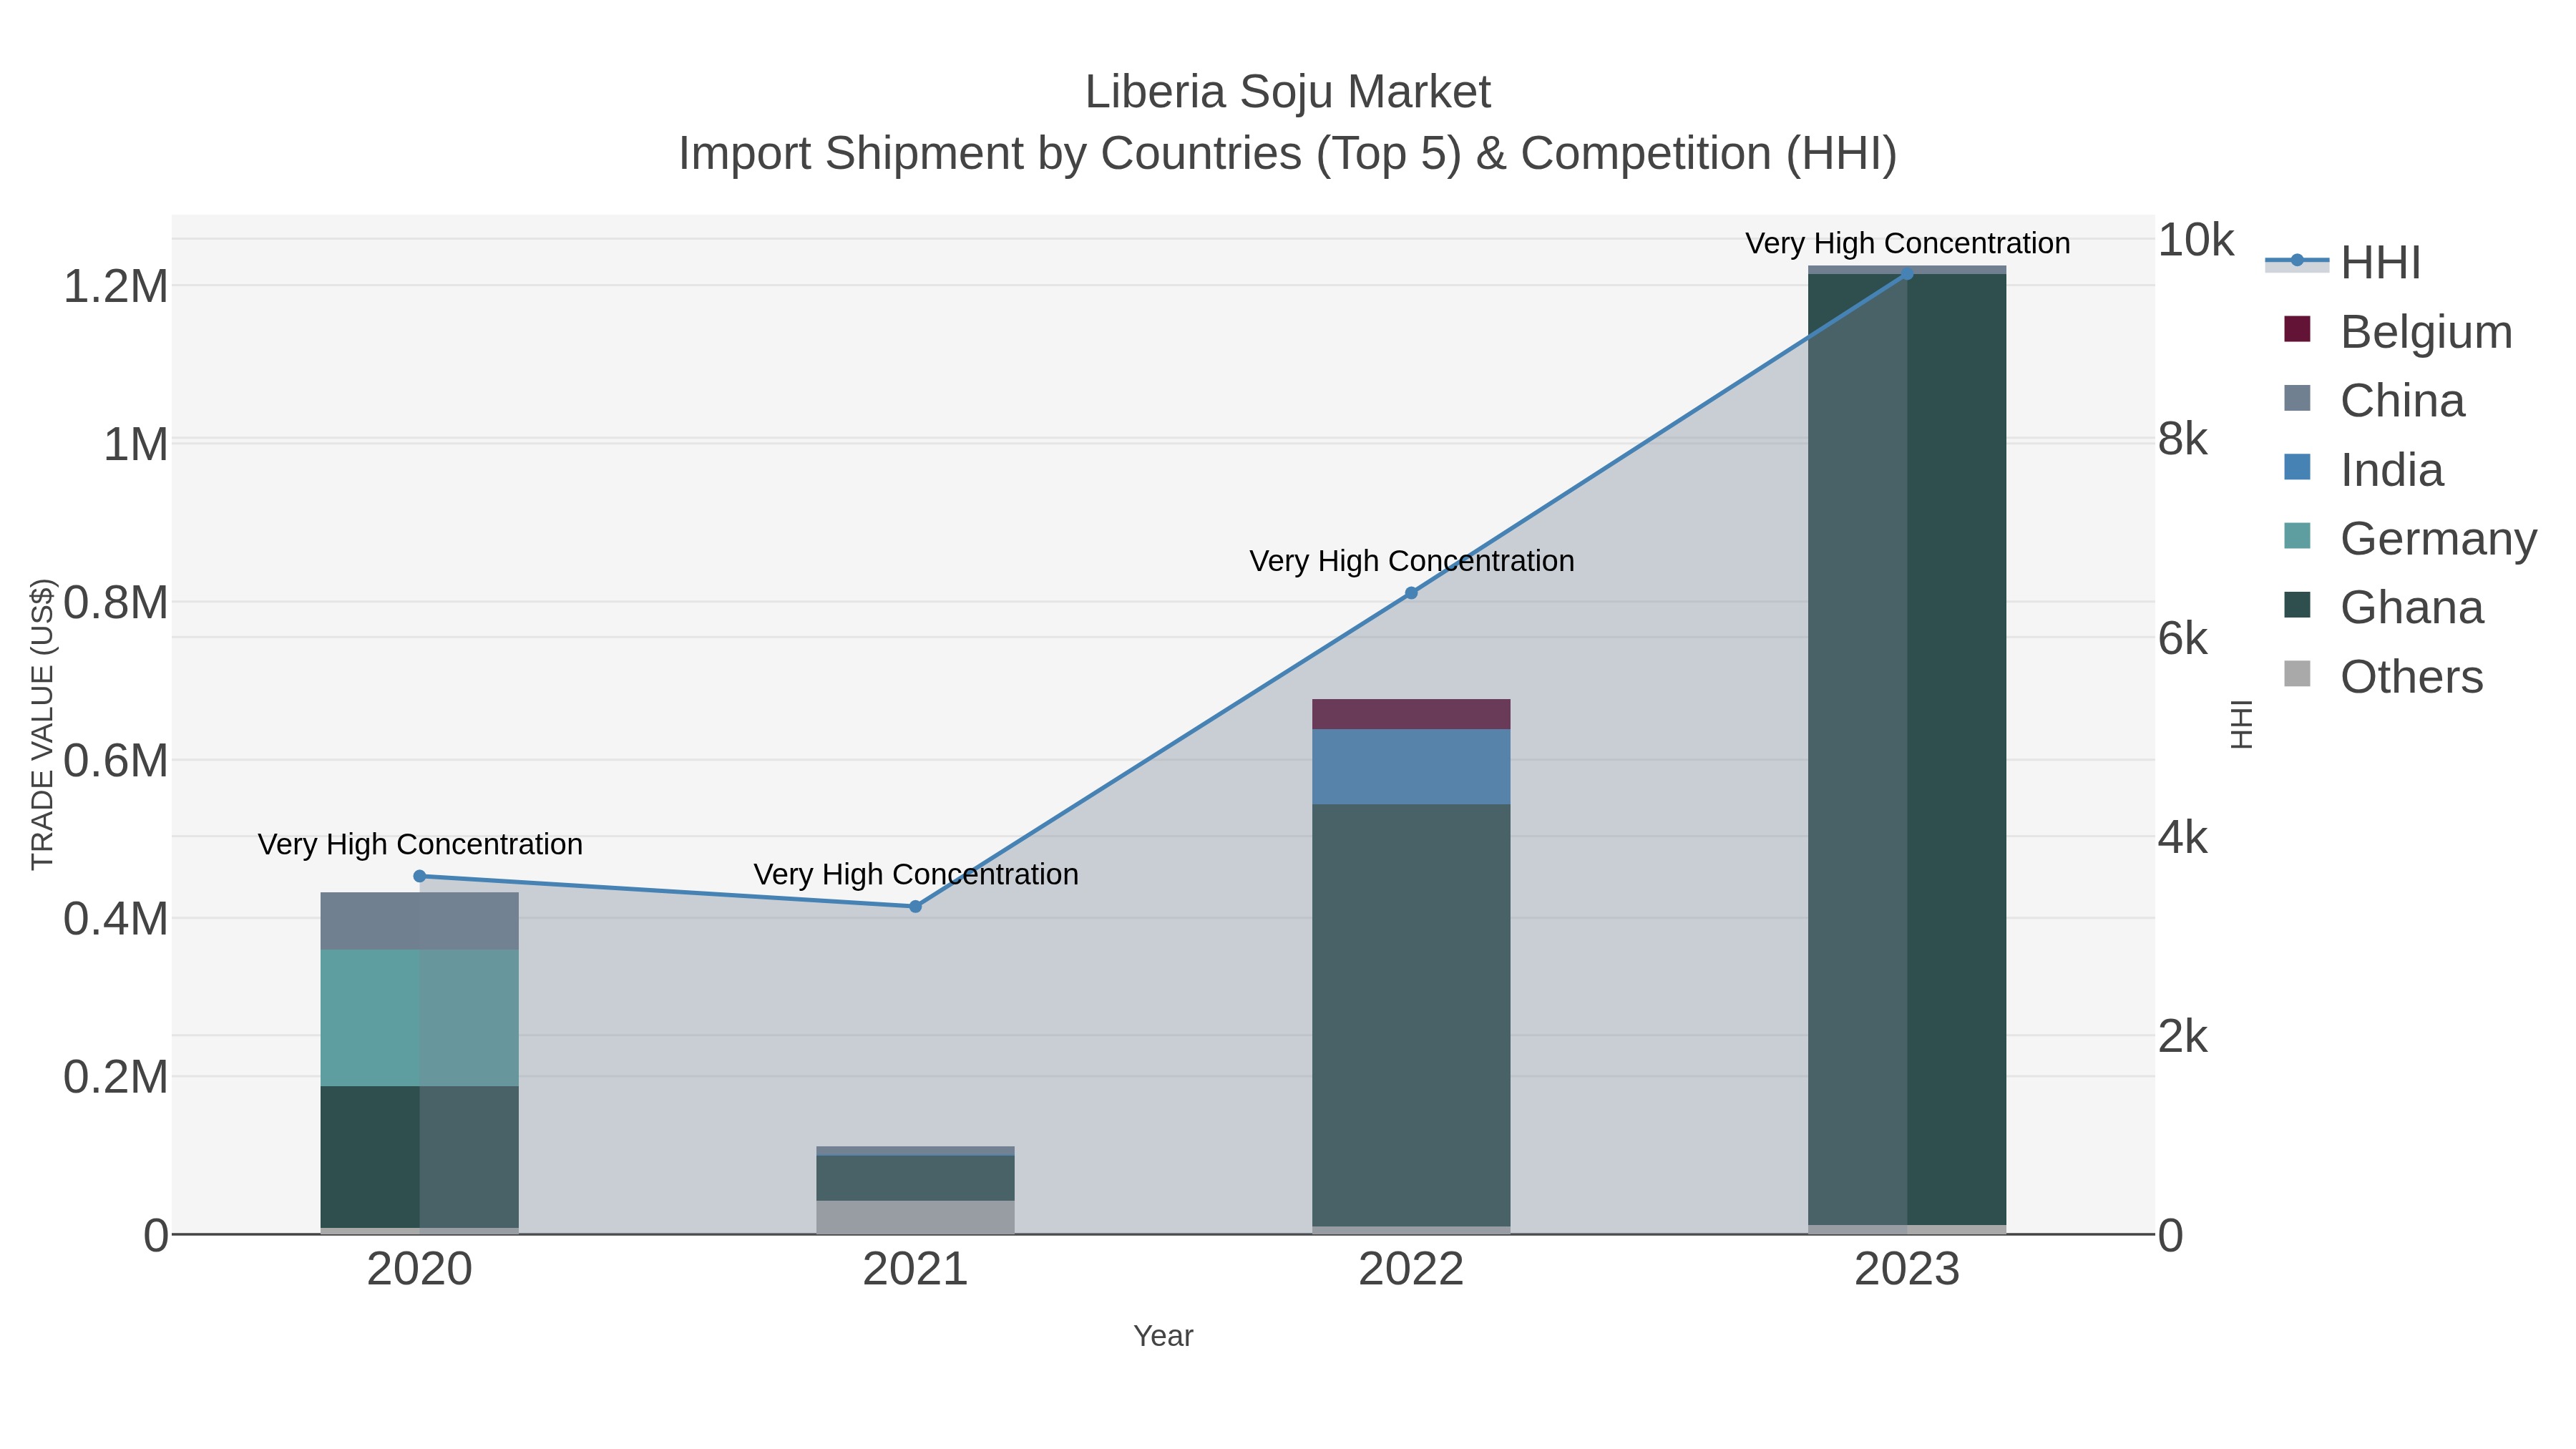Click the 6k HHI axis tick label

coord(2182,639)
